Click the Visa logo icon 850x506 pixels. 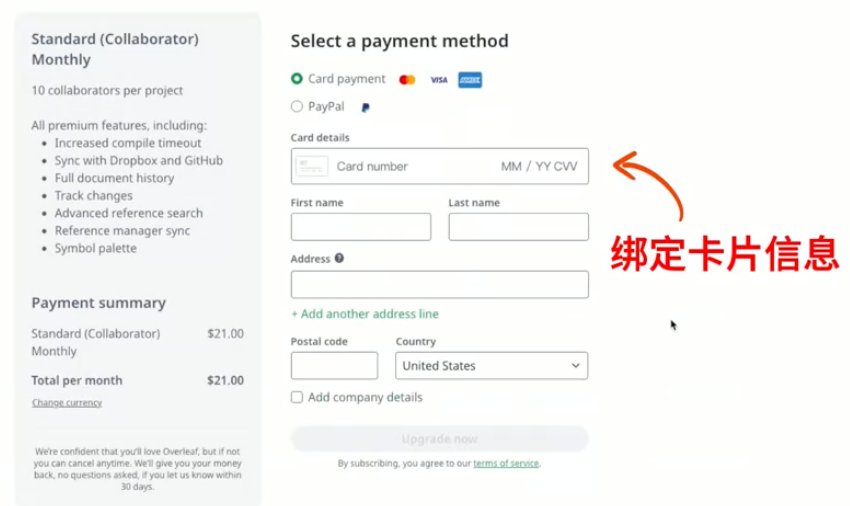coord(439,80)
